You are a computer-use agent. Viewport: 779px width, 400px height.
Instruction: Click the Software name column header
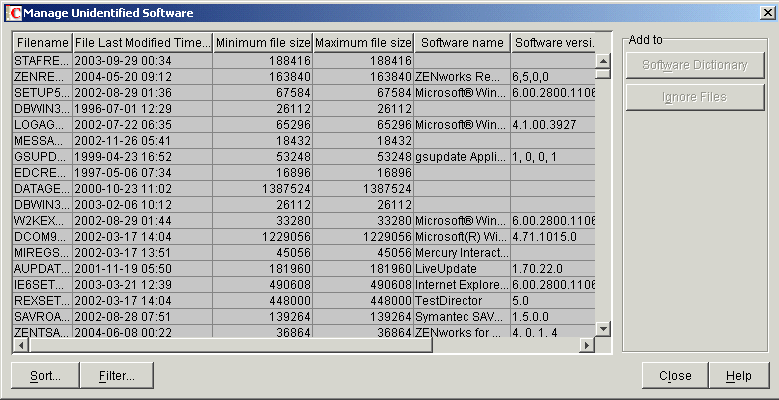(x=463, y=43)
